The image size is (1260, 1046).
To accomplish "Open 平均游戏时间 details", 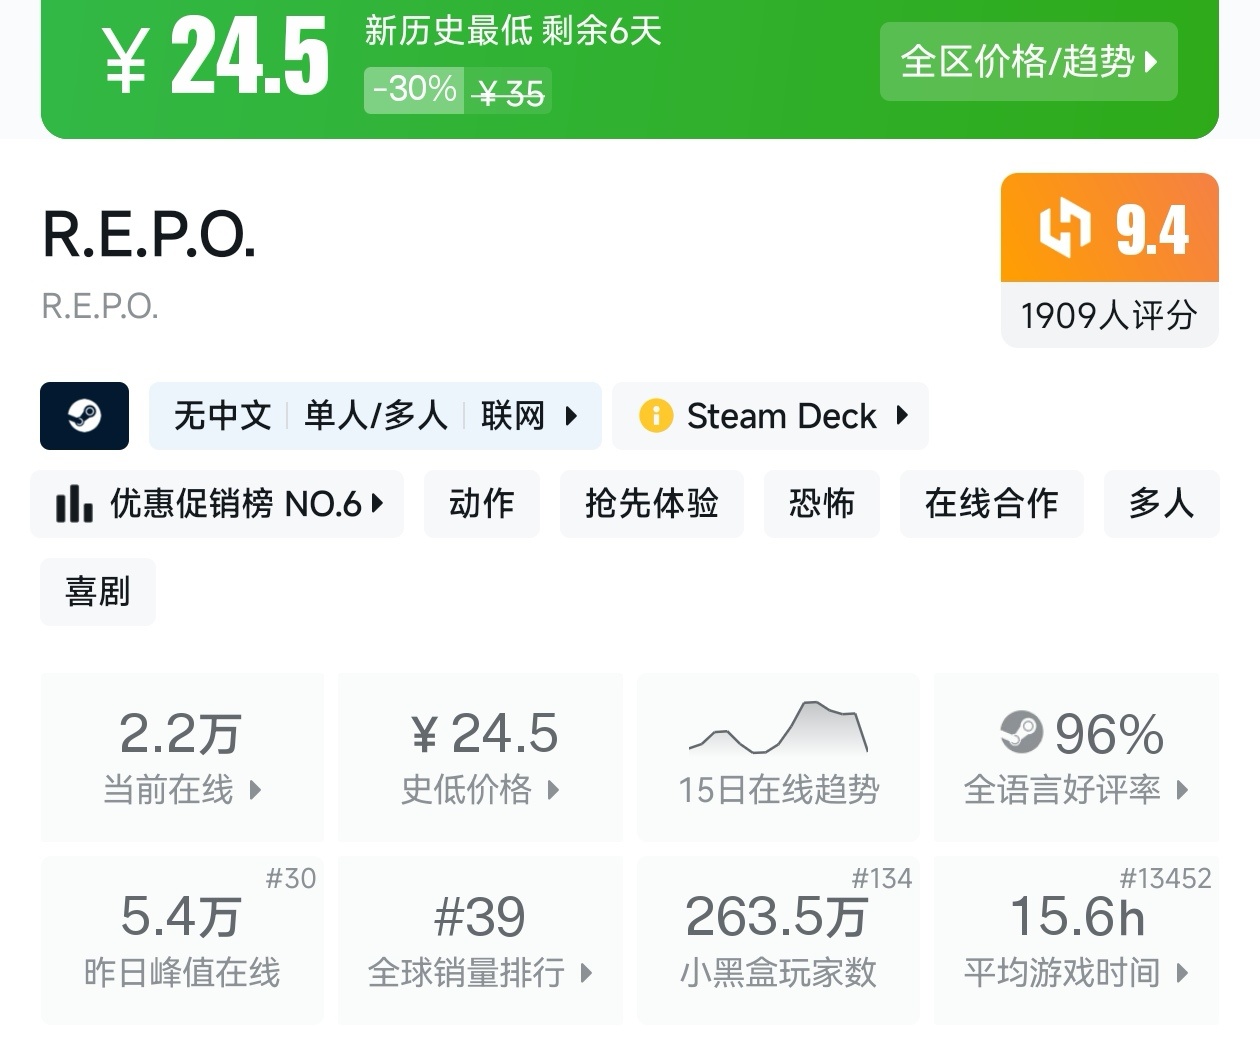I will pyautogui.click(x=1076, y=940).
